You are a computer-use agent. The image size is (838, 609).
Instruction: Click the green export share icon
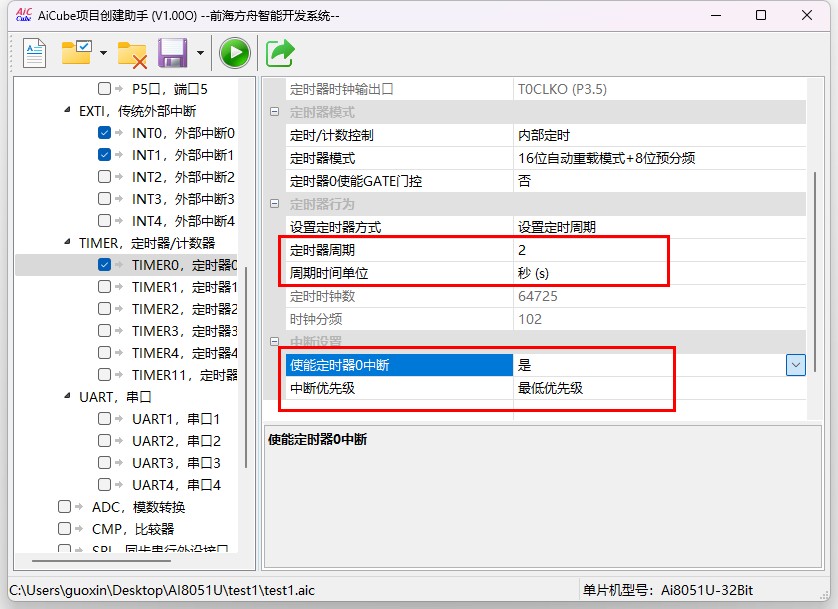(280, 53)
